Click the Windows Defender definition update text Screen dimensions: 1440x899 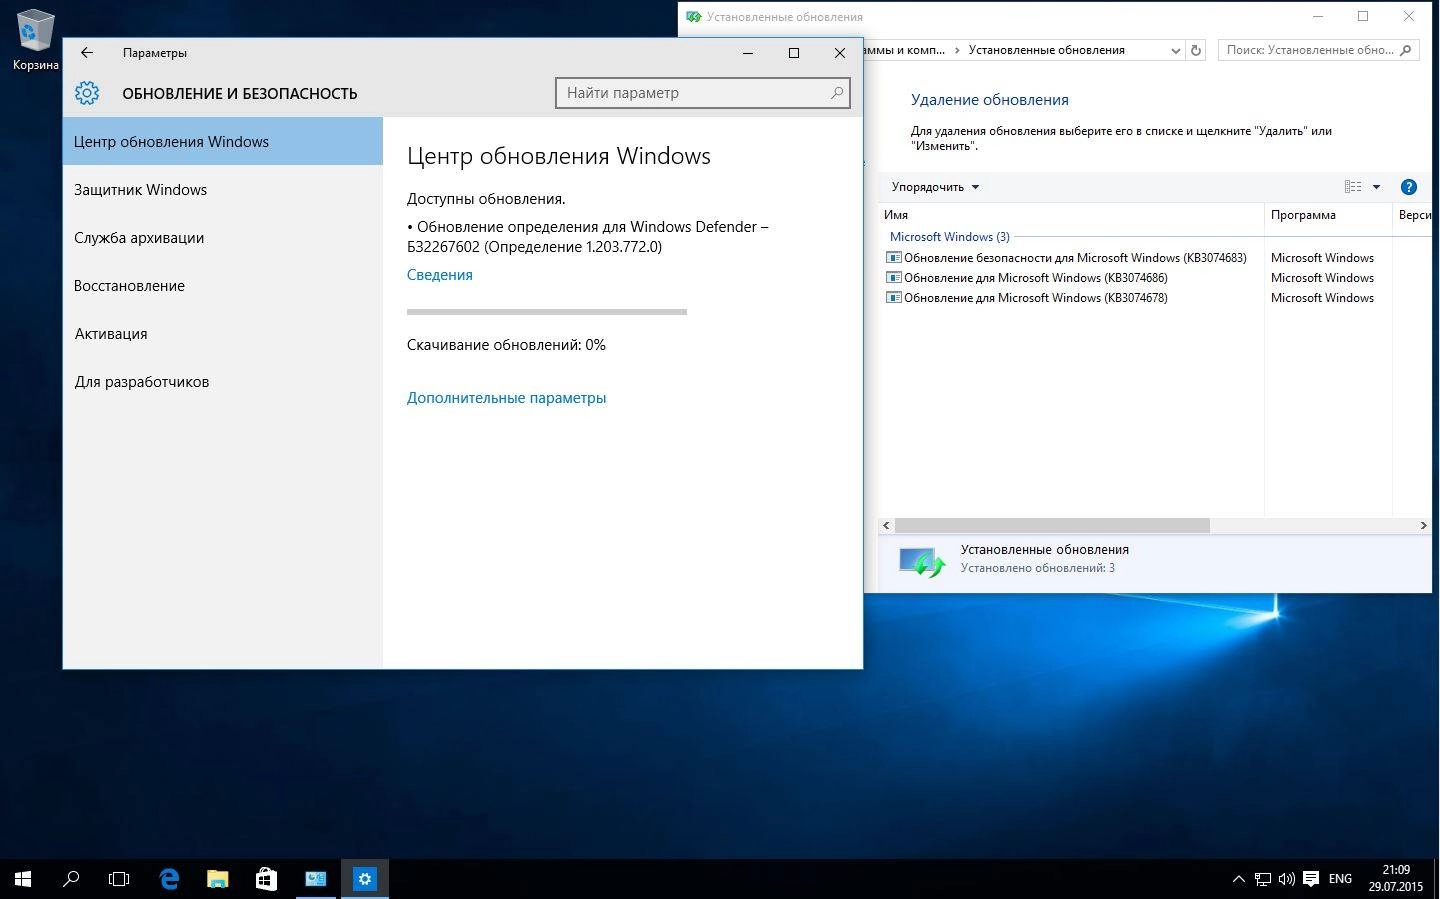coord(587,237)
